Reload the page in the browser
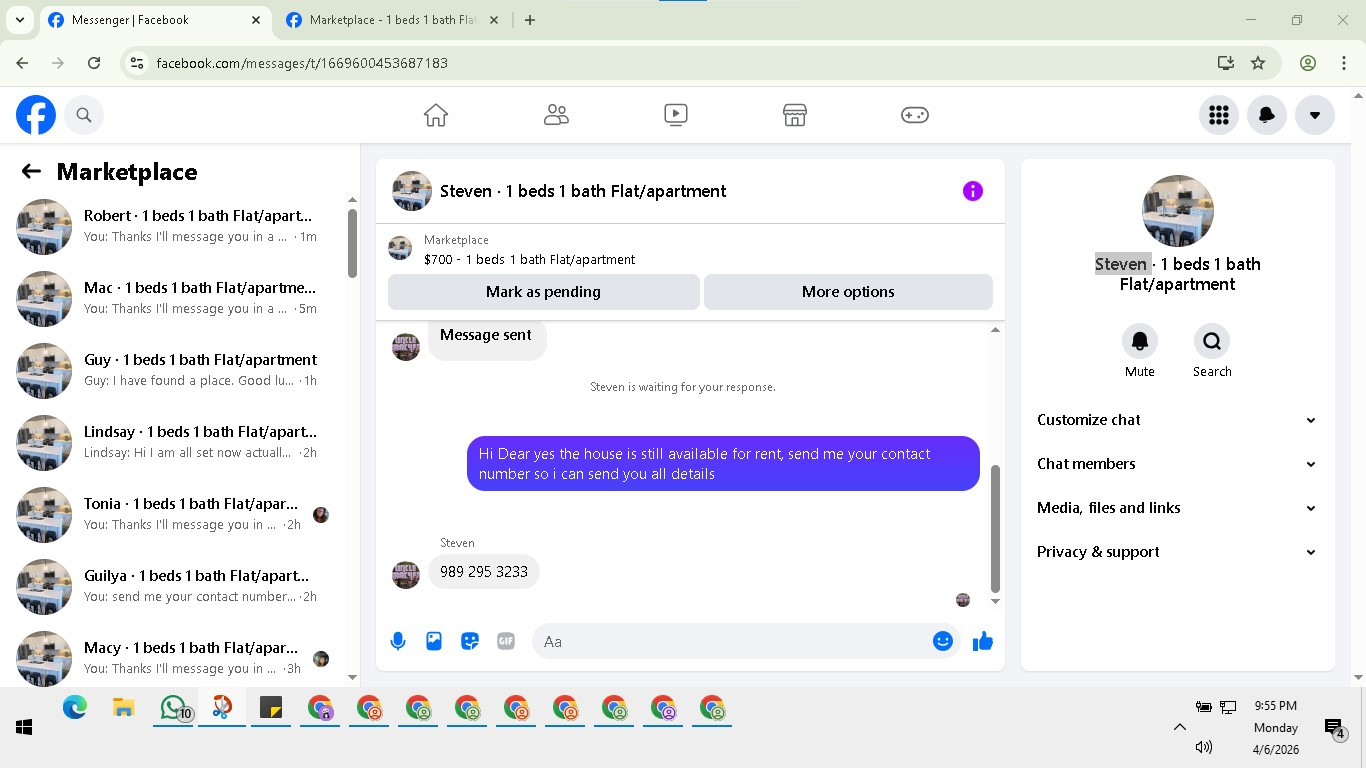The height and width of the screenshot is (768, 1366). coord(94,63)
